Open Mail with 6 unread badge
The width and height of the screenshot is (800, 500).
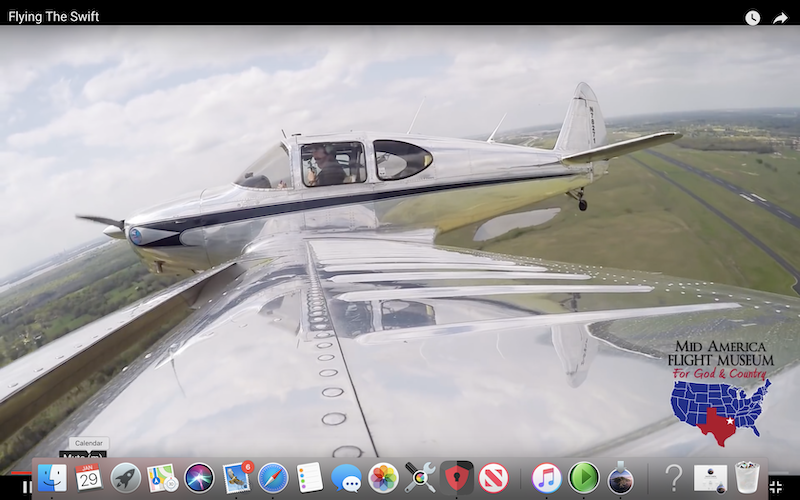pos(237,477)
